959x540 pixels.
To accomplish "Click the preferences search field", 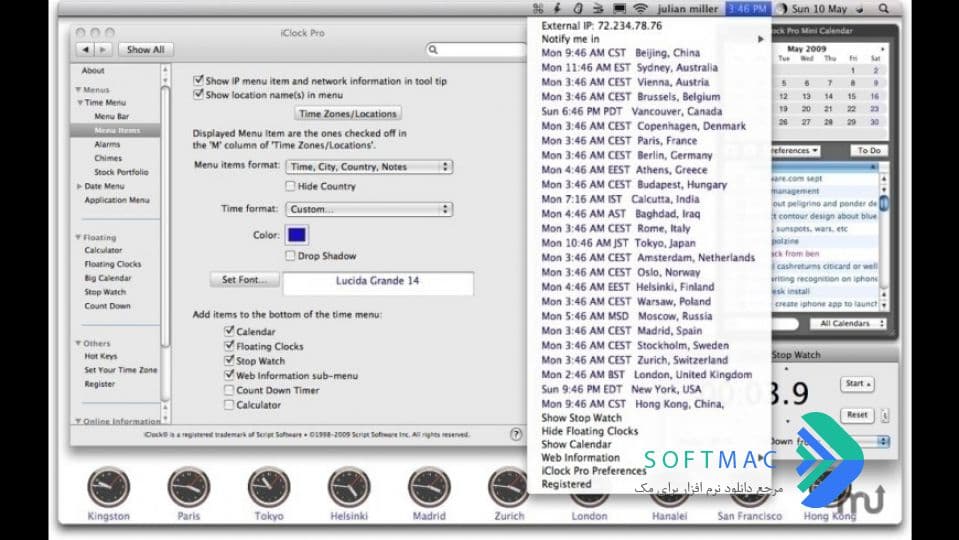I will coord(476,50).
